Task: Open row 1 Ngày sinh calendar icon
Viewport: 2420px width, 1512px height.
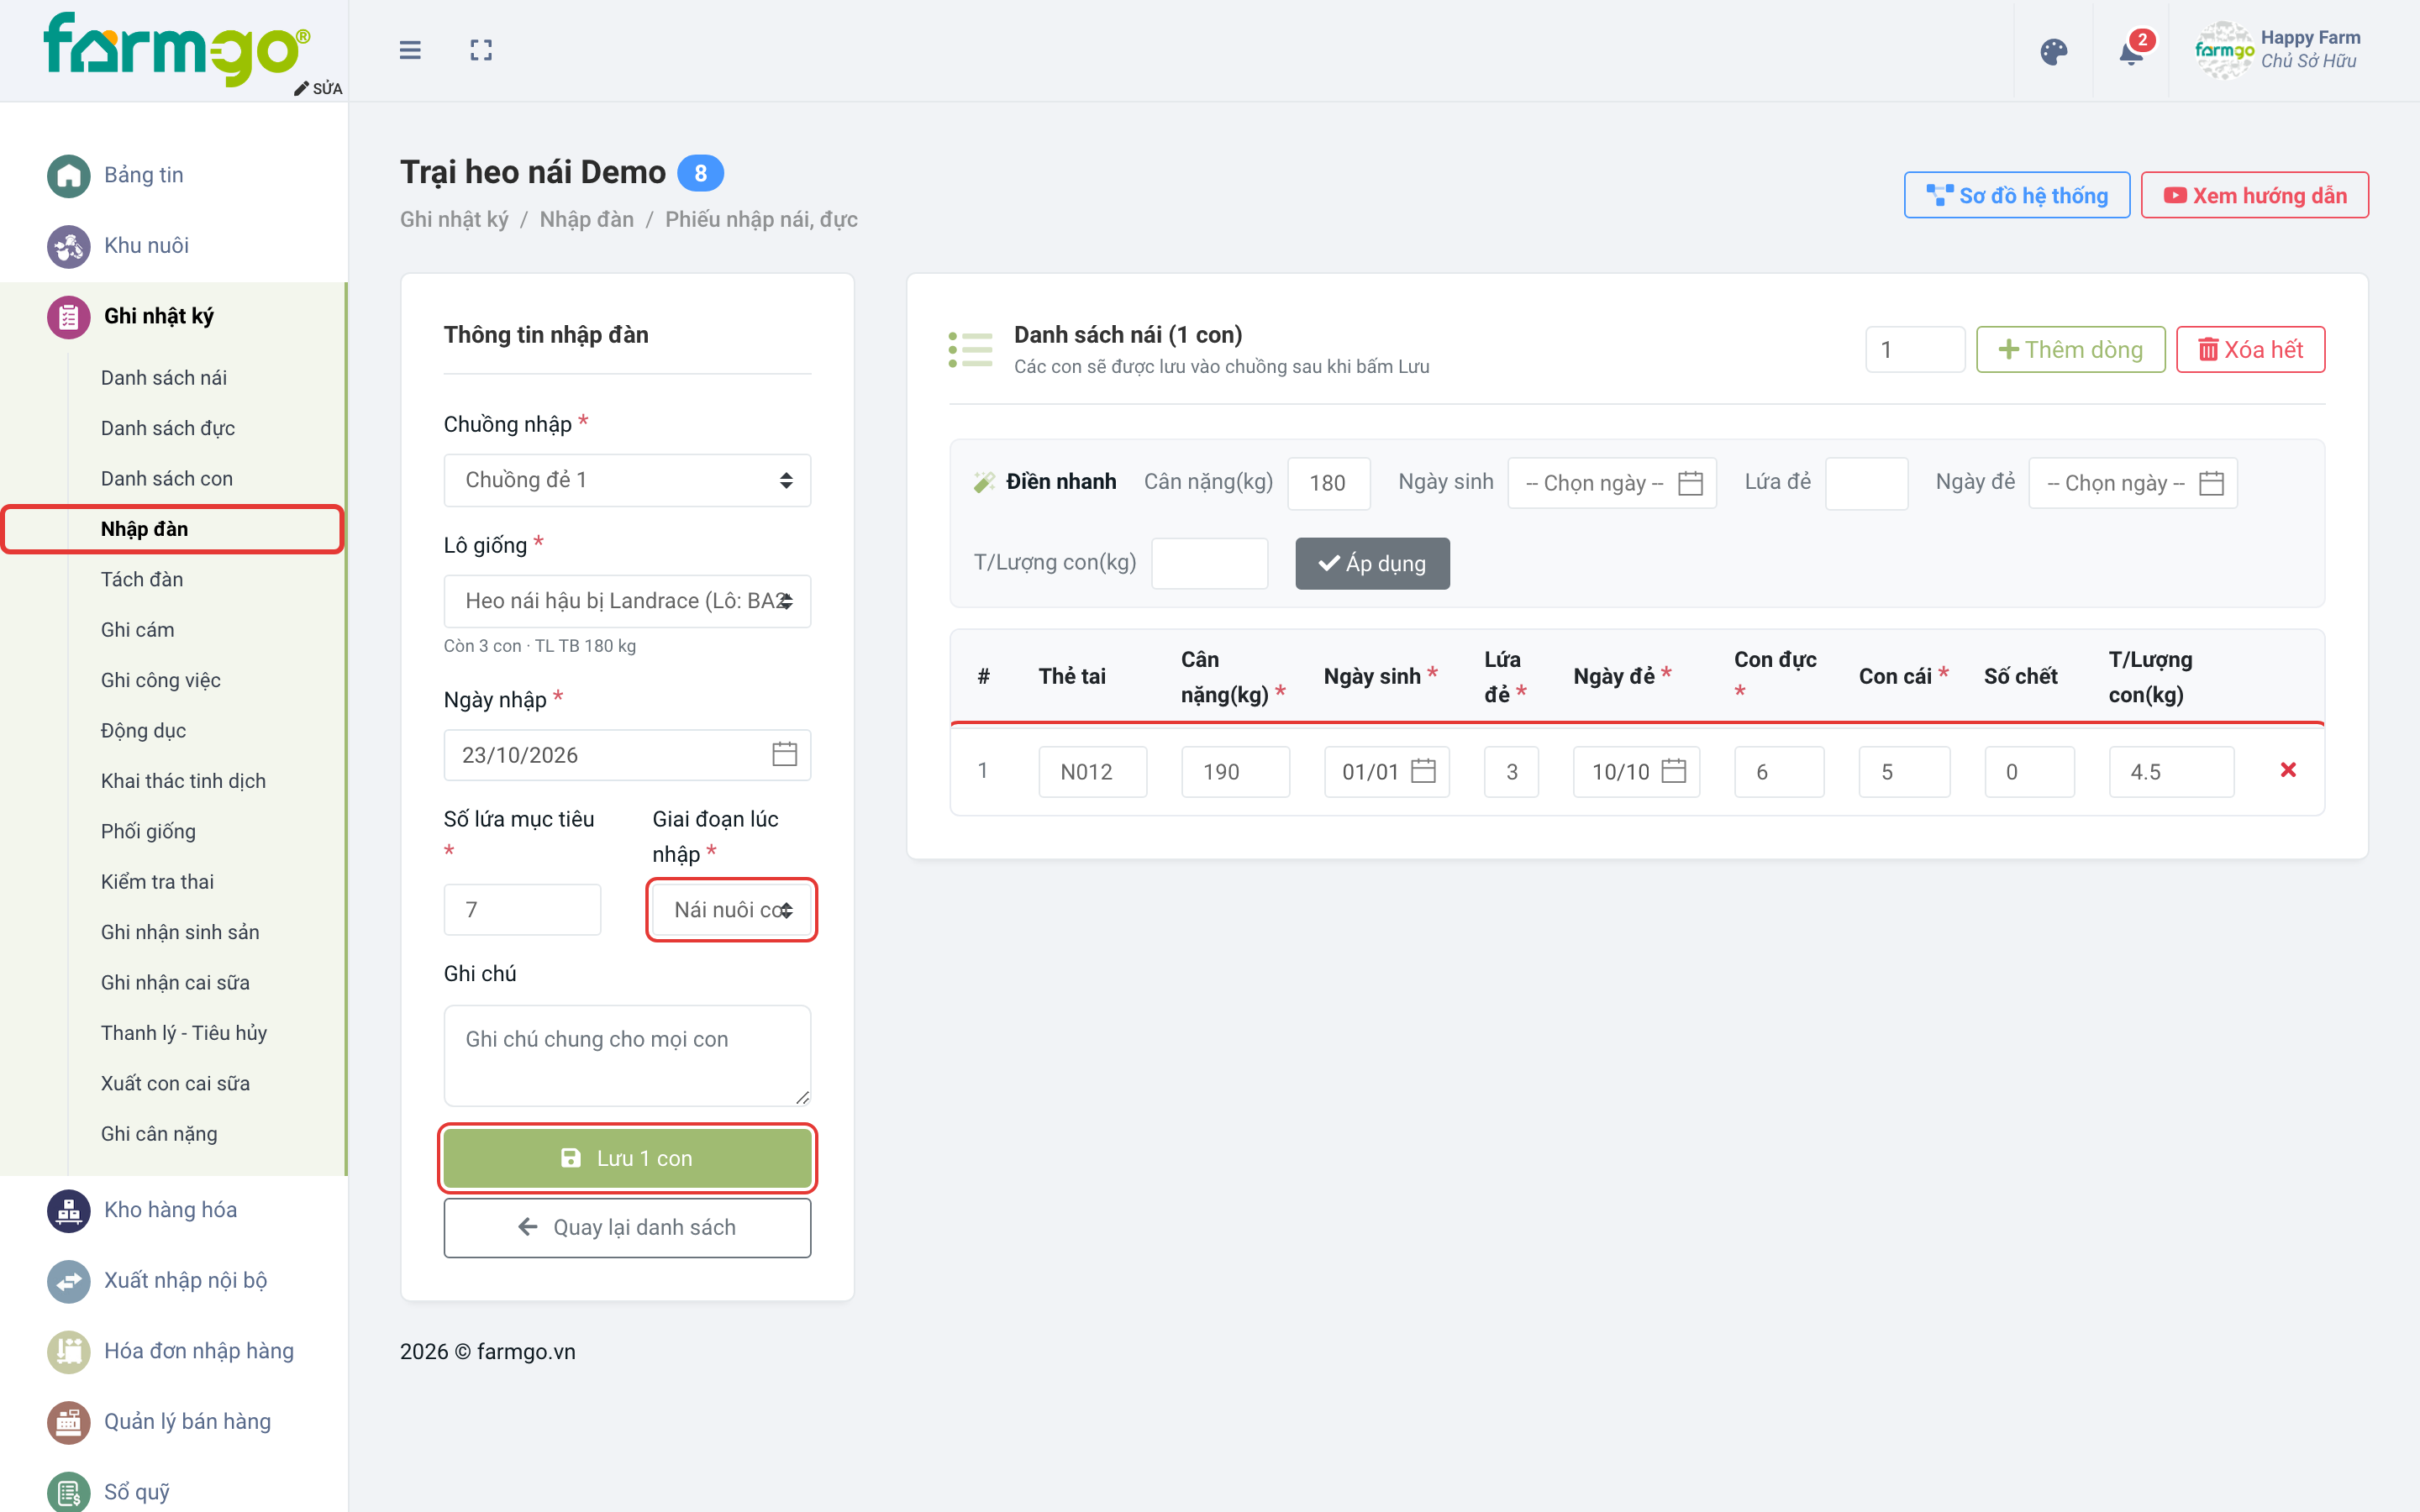Action: pos(1423,771)
